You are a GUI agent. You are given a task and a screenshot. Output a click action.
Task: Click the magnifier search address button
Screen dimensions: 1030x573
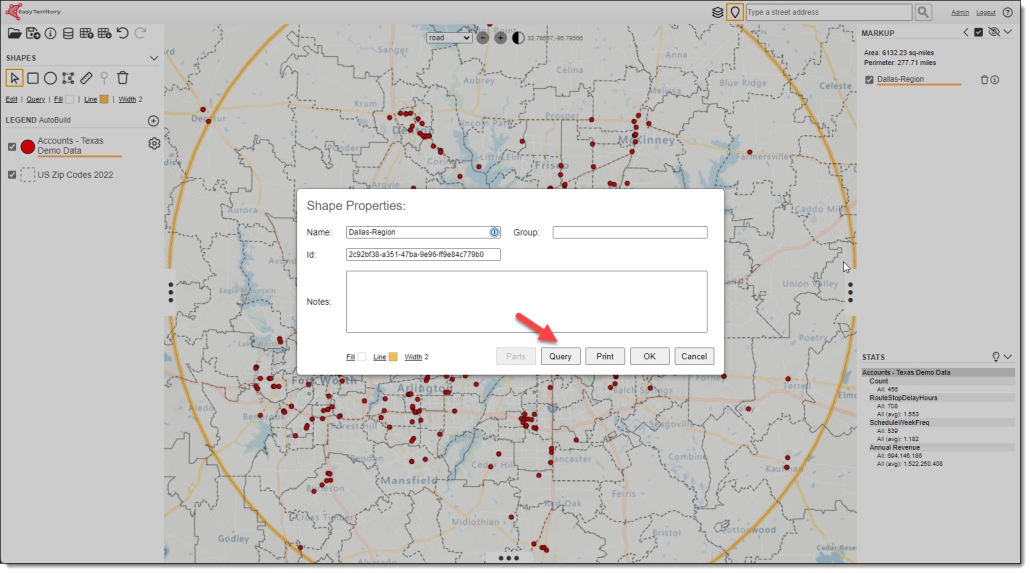tap(923, 12)
